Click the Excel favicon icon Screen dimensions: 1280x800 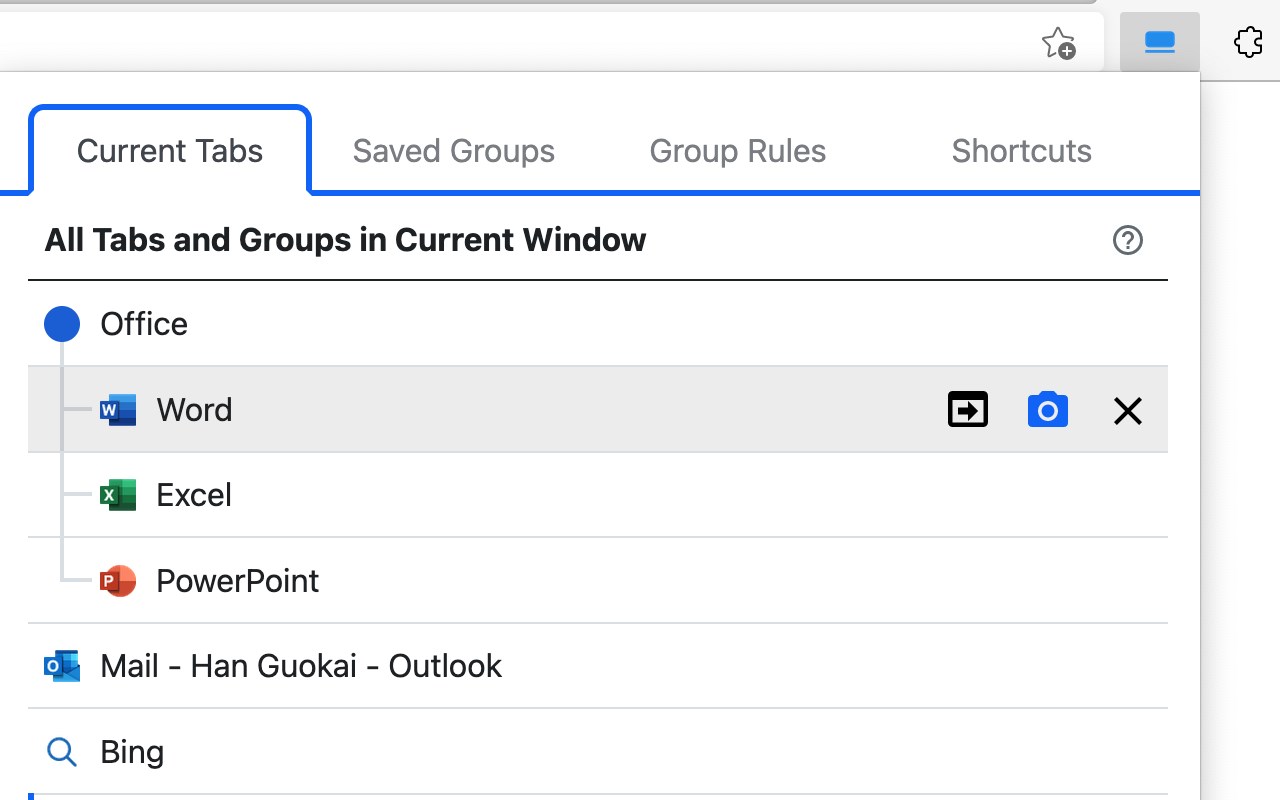(118, 495)
